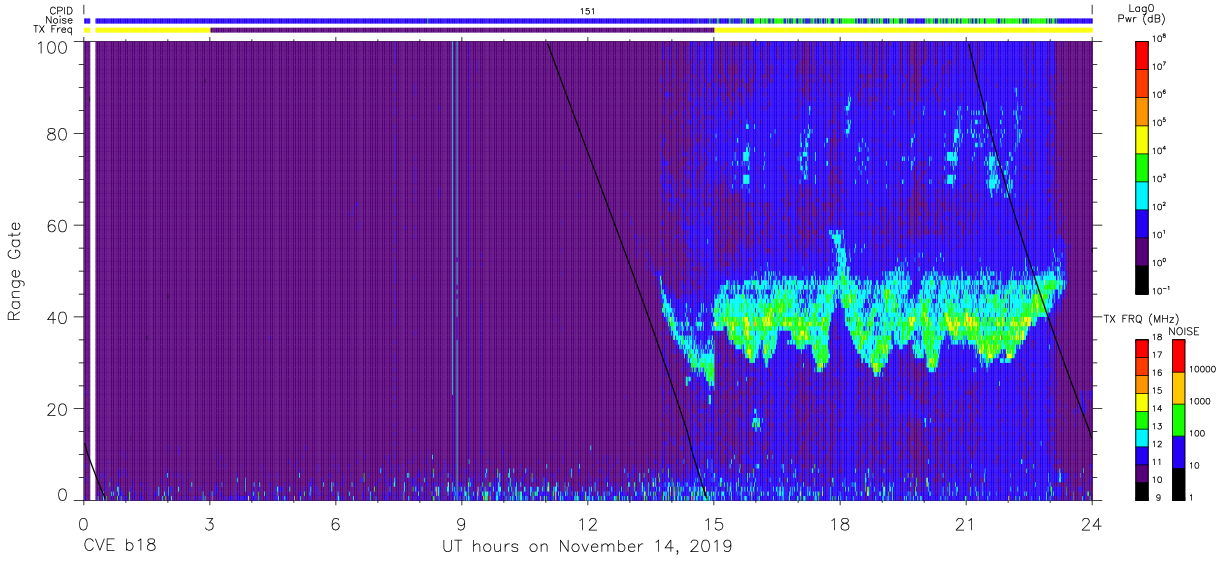Pick the green segment of the power colorbar
Viewport: 1228px width, 567px height.
click(x=1143, y=166)
